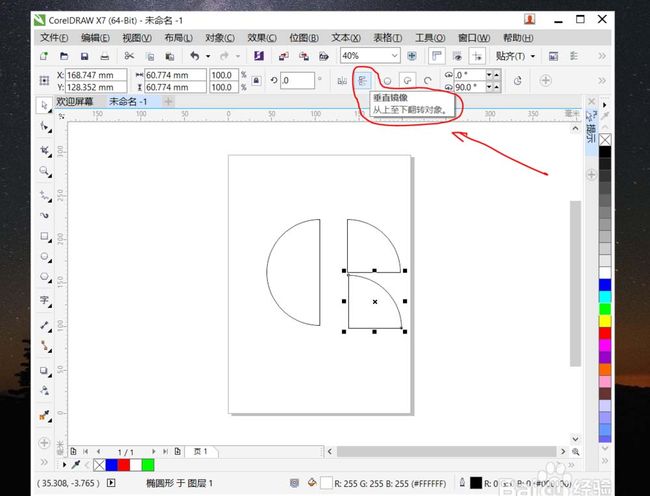Click the Print icon
The height and width of the screenshot is (496, 650).
click(104, 56)
